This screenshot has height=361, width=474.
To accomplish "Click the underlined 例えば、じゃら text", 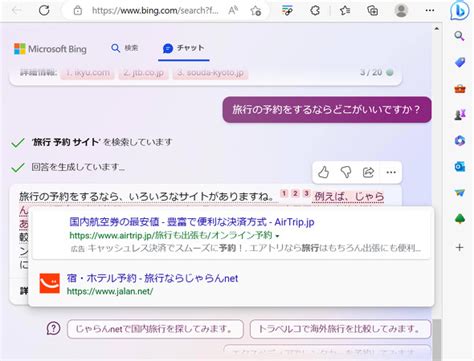I will [349, 197].
